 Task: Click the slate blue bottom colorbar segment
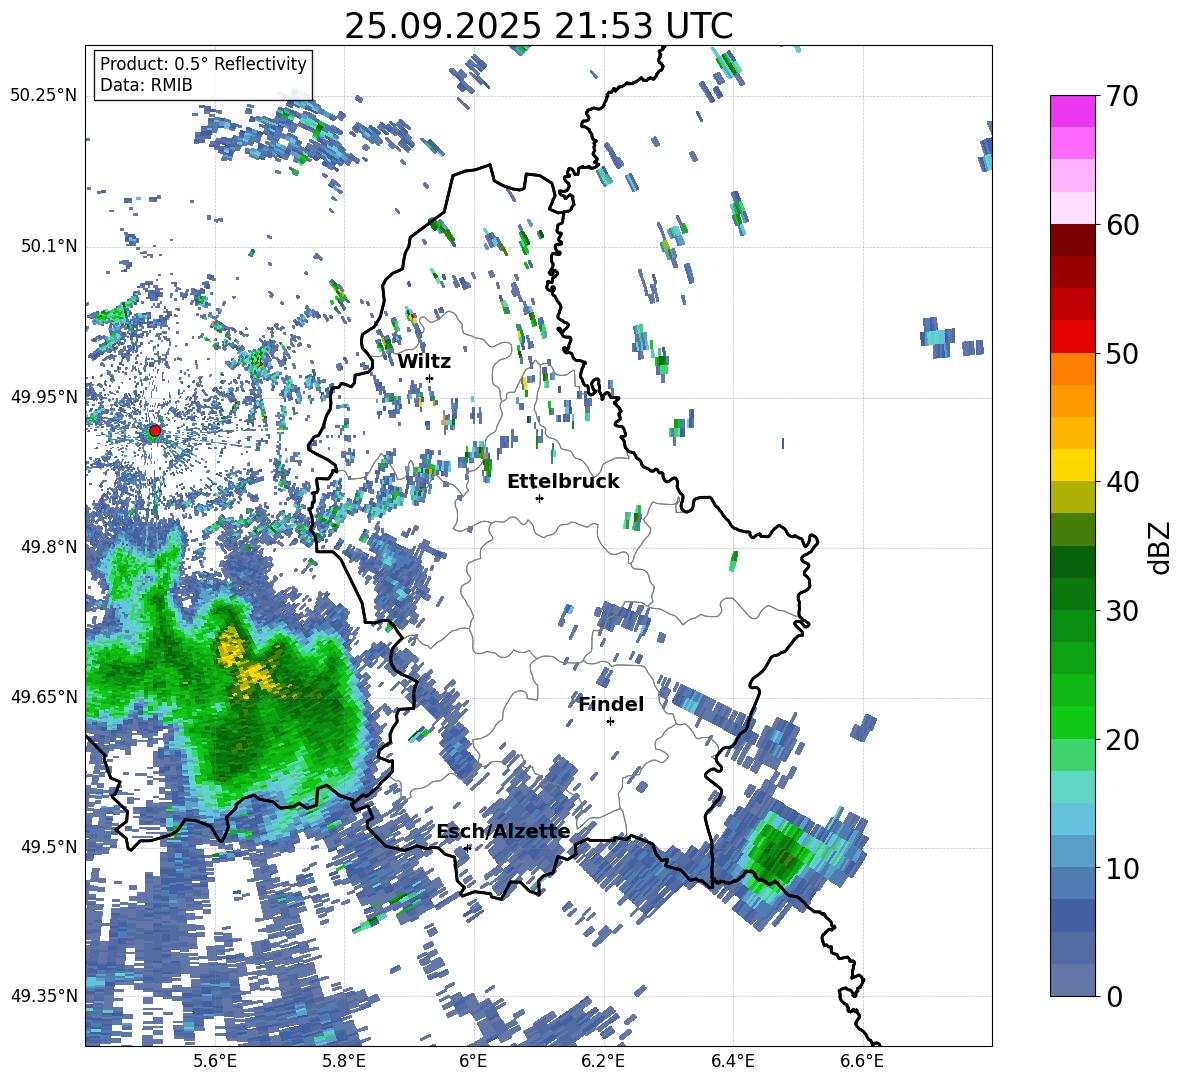(x=1072, y=980)
